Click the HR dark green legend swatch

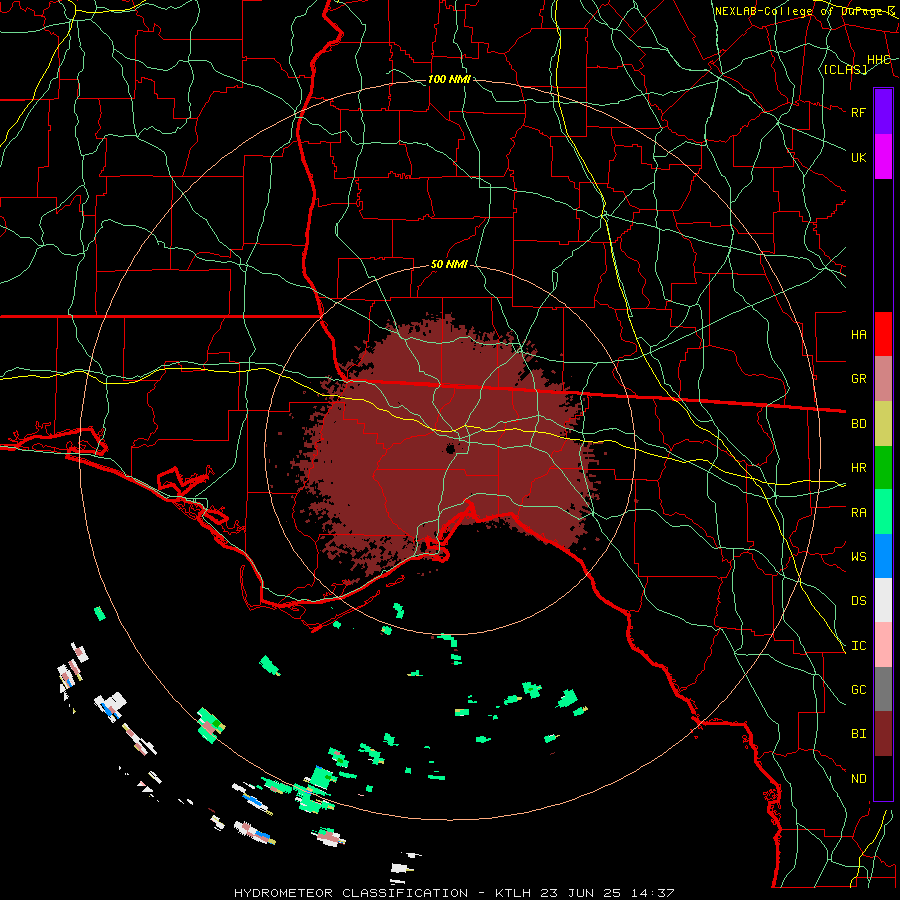click(x=883, y=468)
